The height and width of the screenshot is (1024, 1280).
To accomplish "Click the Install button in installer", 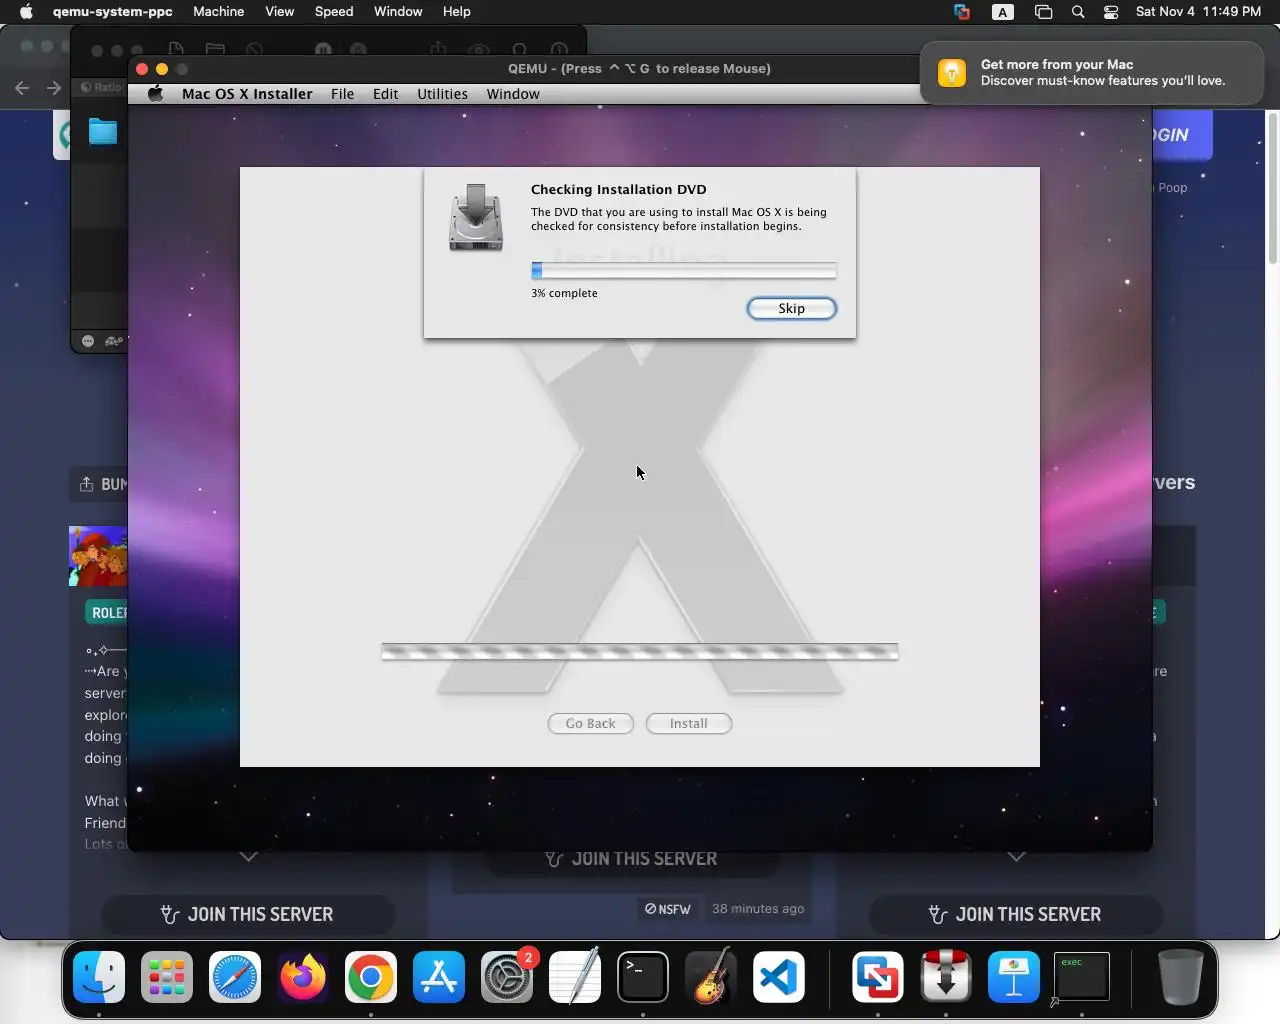I will (688, 723).
